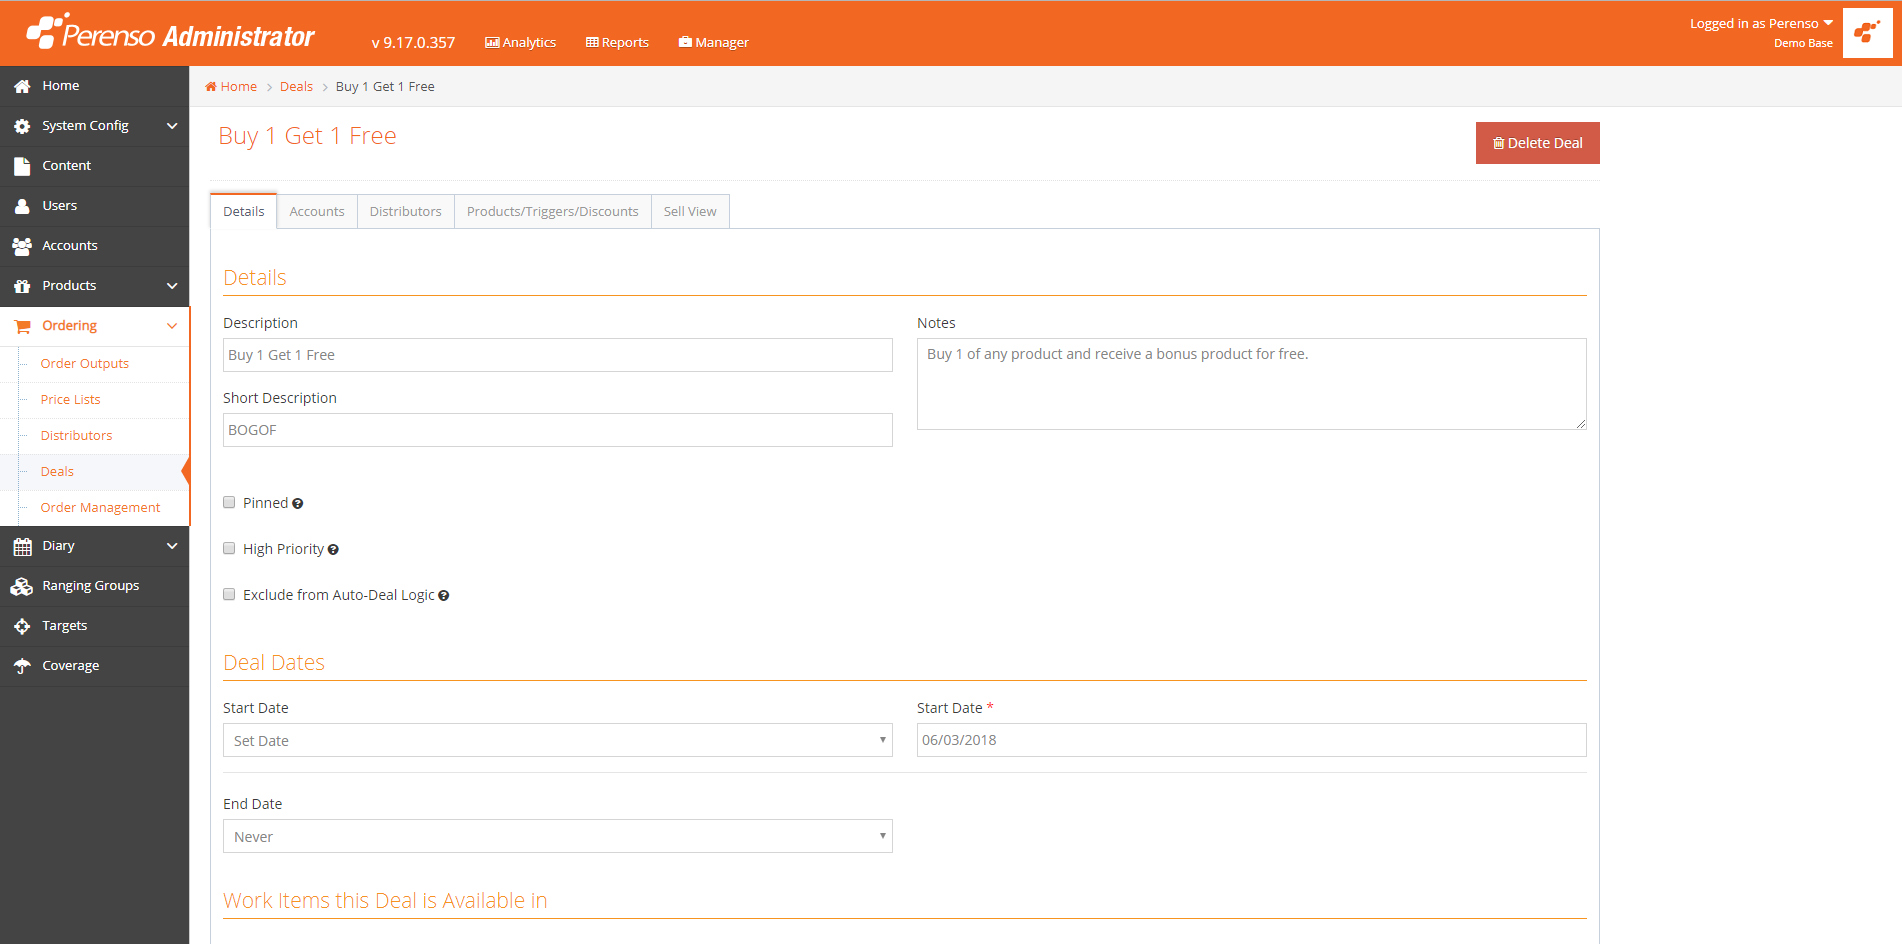Click the Targets crosshair icon
Image resolution: width=1902 pixels, height=944 pixels.
[22, 627]
